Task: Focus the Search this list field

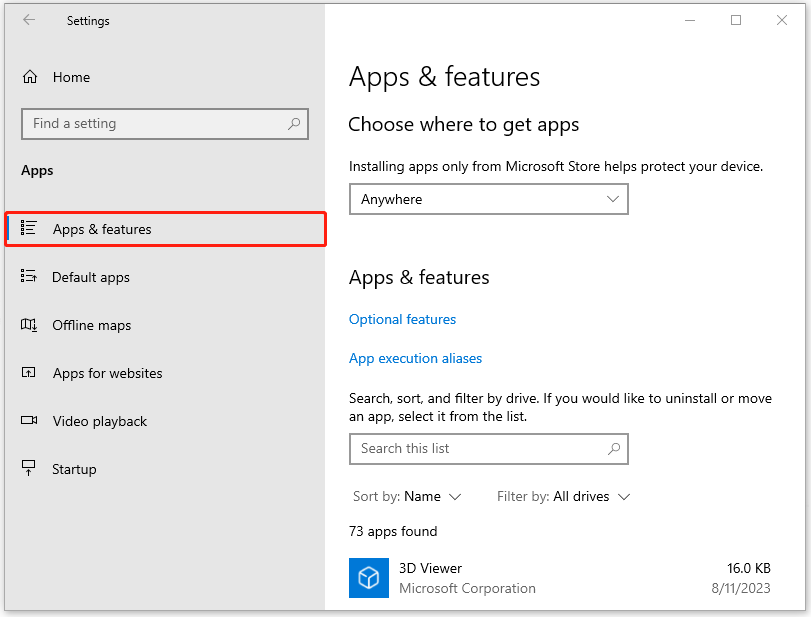Action: tap(489, 448)
